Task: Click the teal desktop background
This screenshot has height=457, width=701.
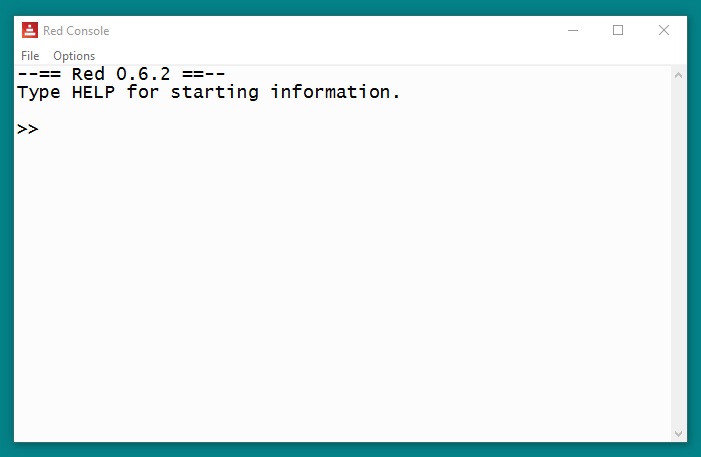Action: 350,449
